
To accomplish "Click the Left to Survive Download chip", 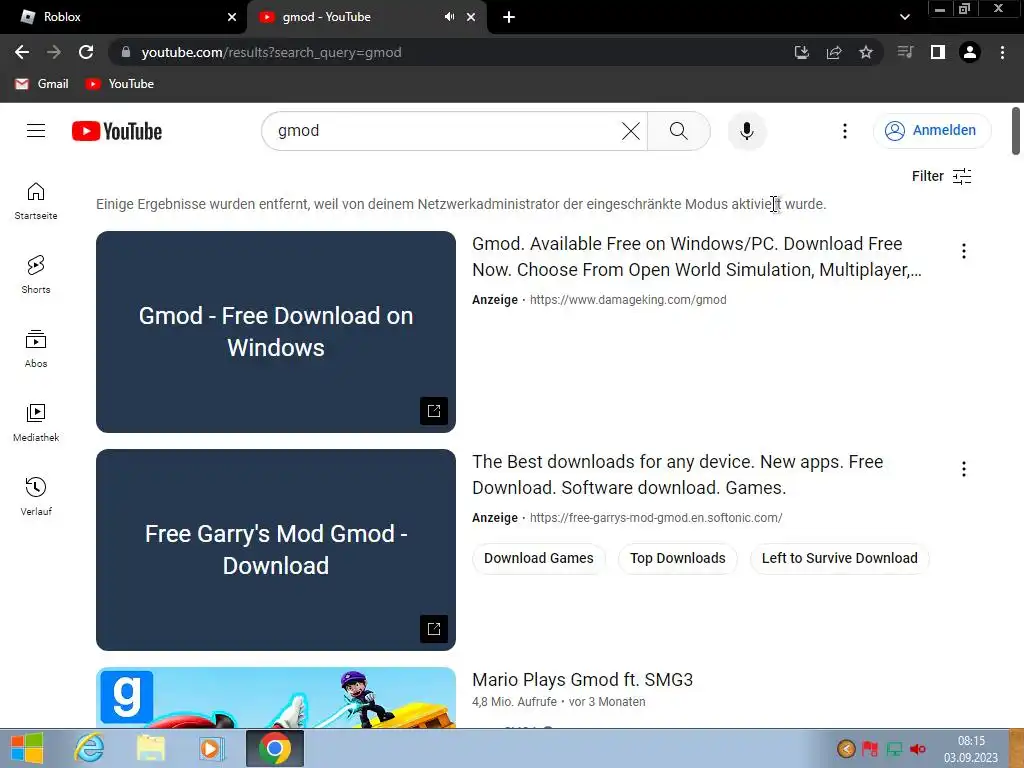I will point(839,558).
